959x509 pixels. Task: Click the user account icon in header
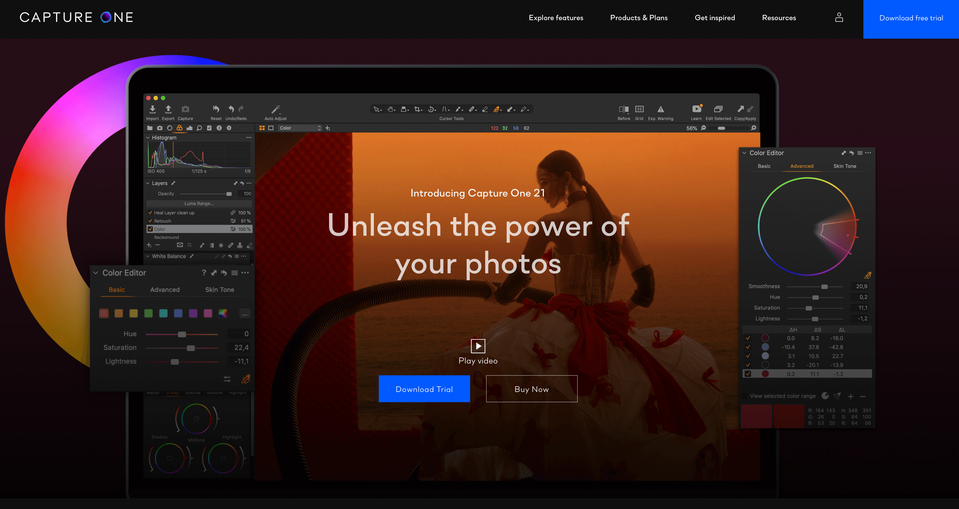click(x=839, y=18)
